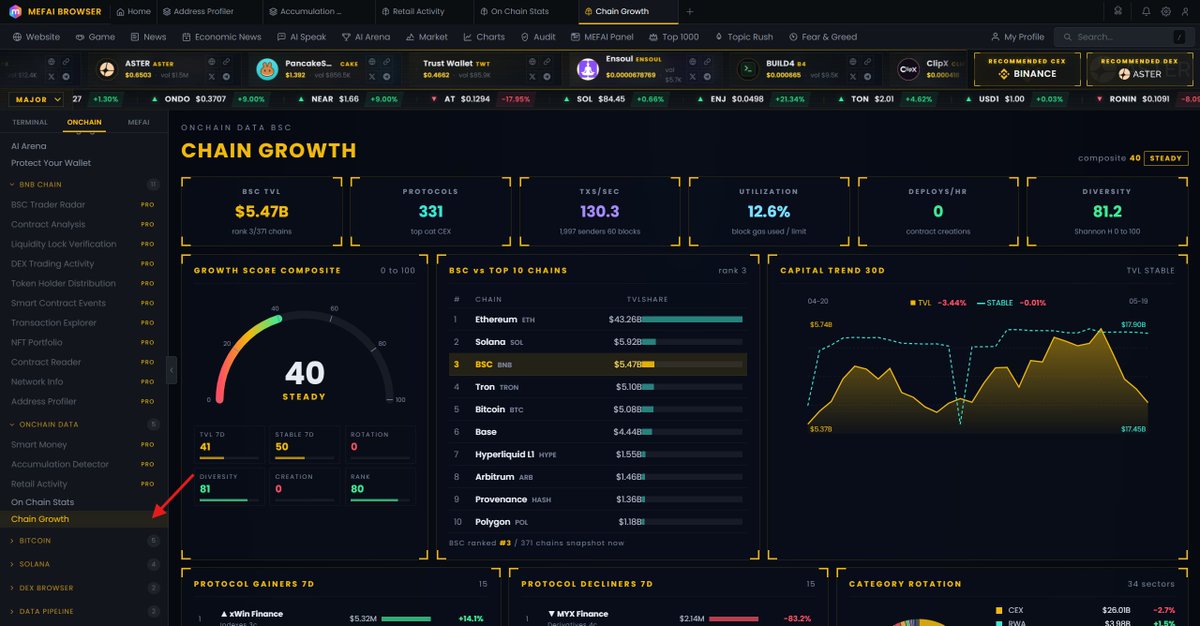Expand the DATA PIPELINE sidebar section
1200x626 pixels.
point(84,611)
